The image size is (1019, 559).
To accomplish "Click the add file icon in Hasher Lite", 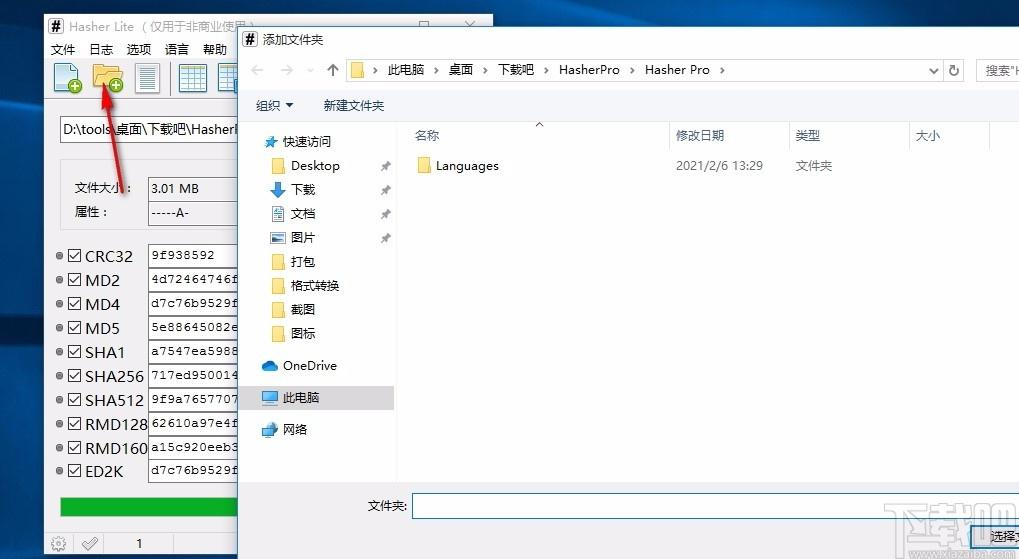I will (67, 77).
